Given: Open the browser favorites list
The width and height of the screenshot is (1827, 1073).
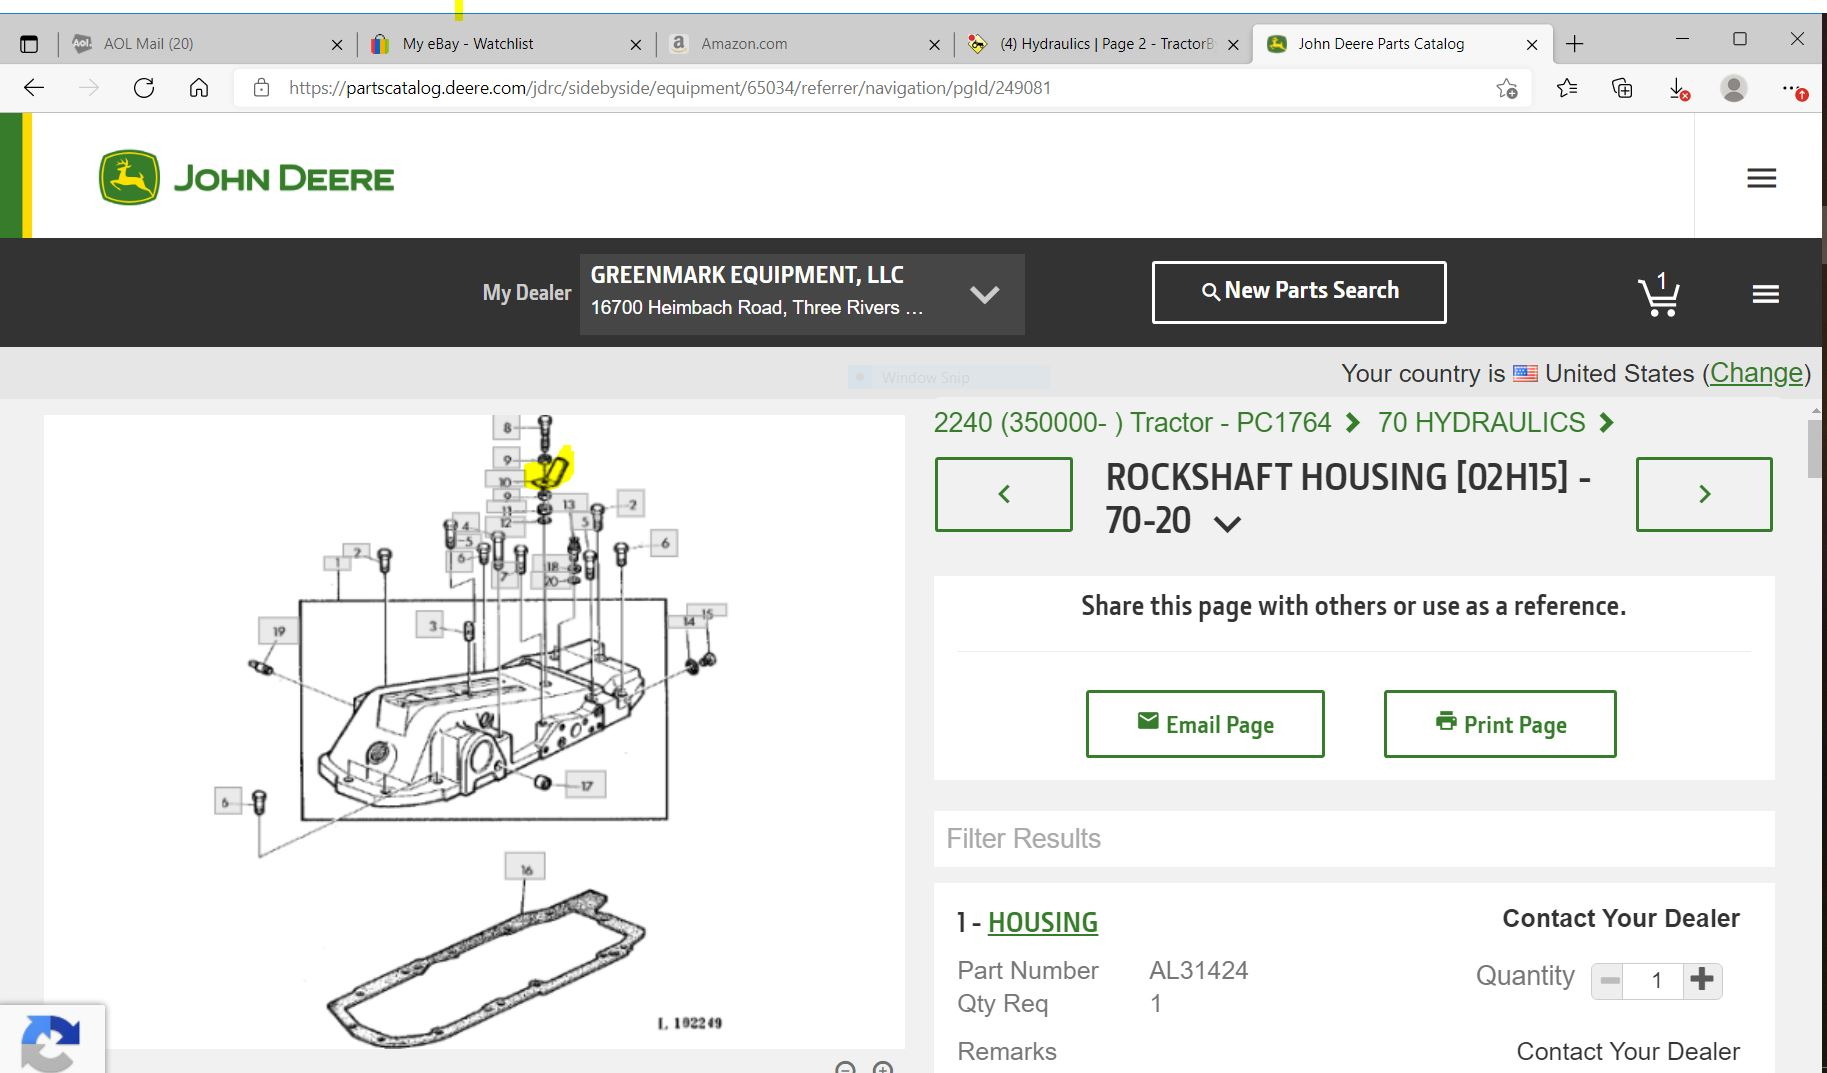Looking at the screenshot, I should [1567, 88].
